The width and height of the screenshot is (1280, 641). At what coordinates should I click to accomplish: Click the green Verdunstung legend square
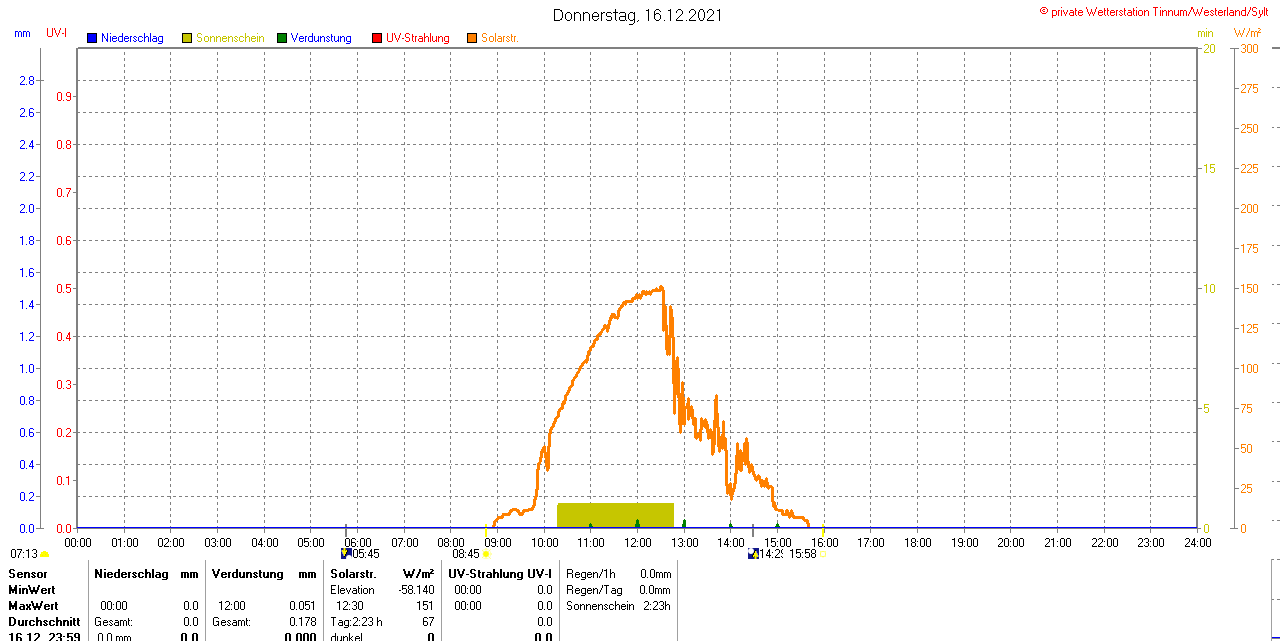point(282,38)
